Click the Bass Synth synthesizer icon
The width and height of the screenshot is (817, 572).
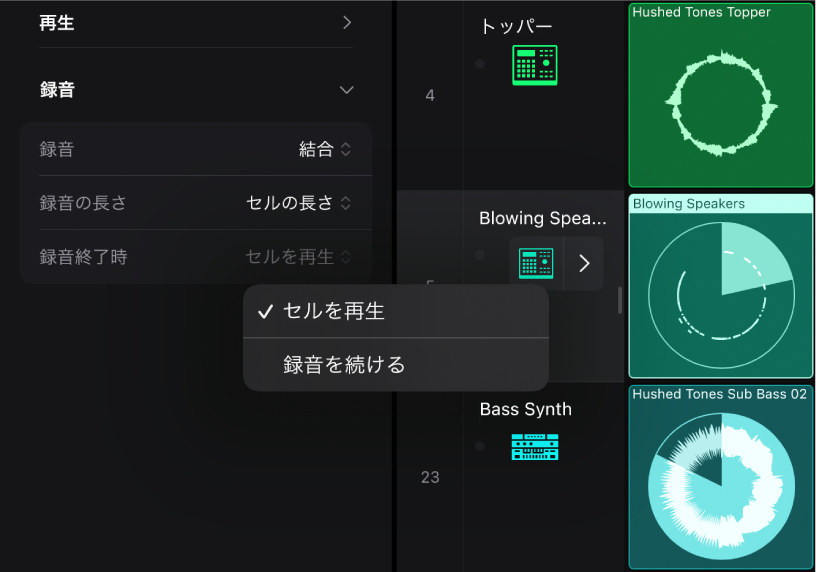pos(535,447)
